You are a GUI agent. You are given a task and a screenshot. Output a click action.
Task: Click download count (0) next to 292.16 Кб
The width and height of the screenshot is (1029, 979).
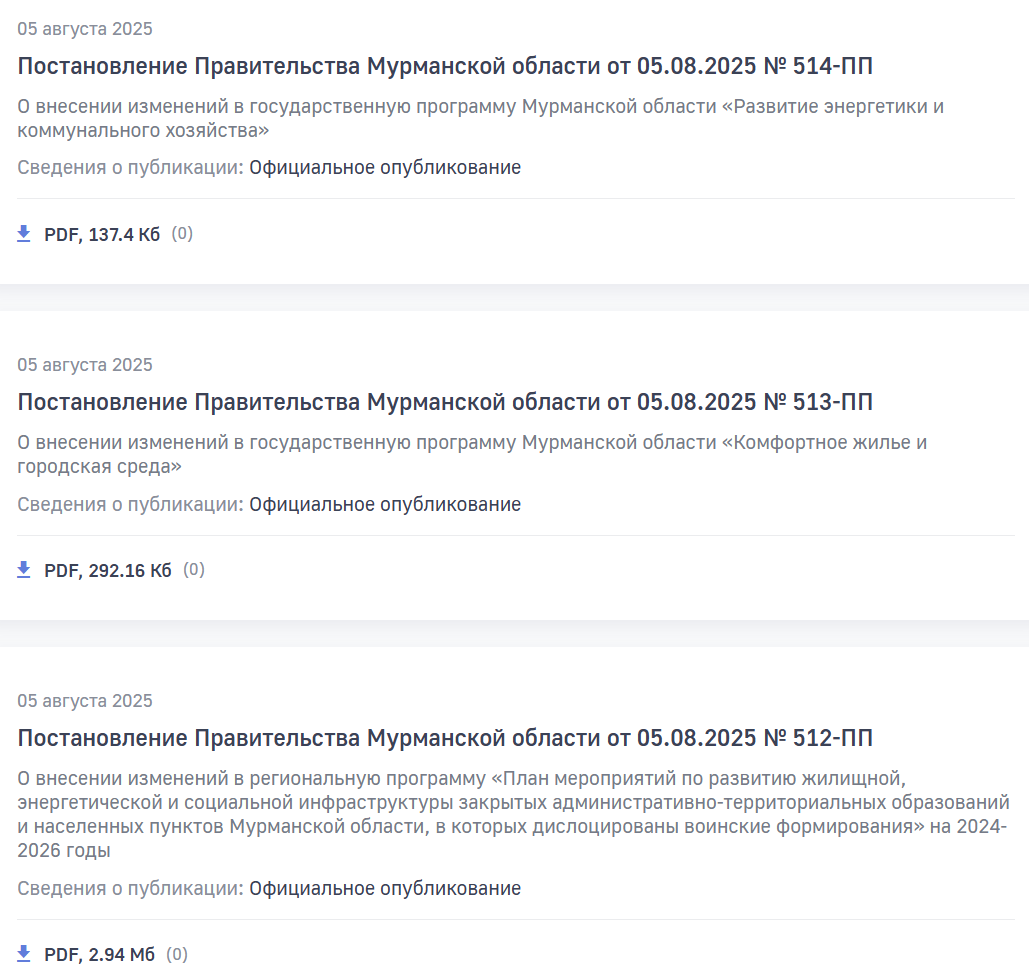point(194,570)
